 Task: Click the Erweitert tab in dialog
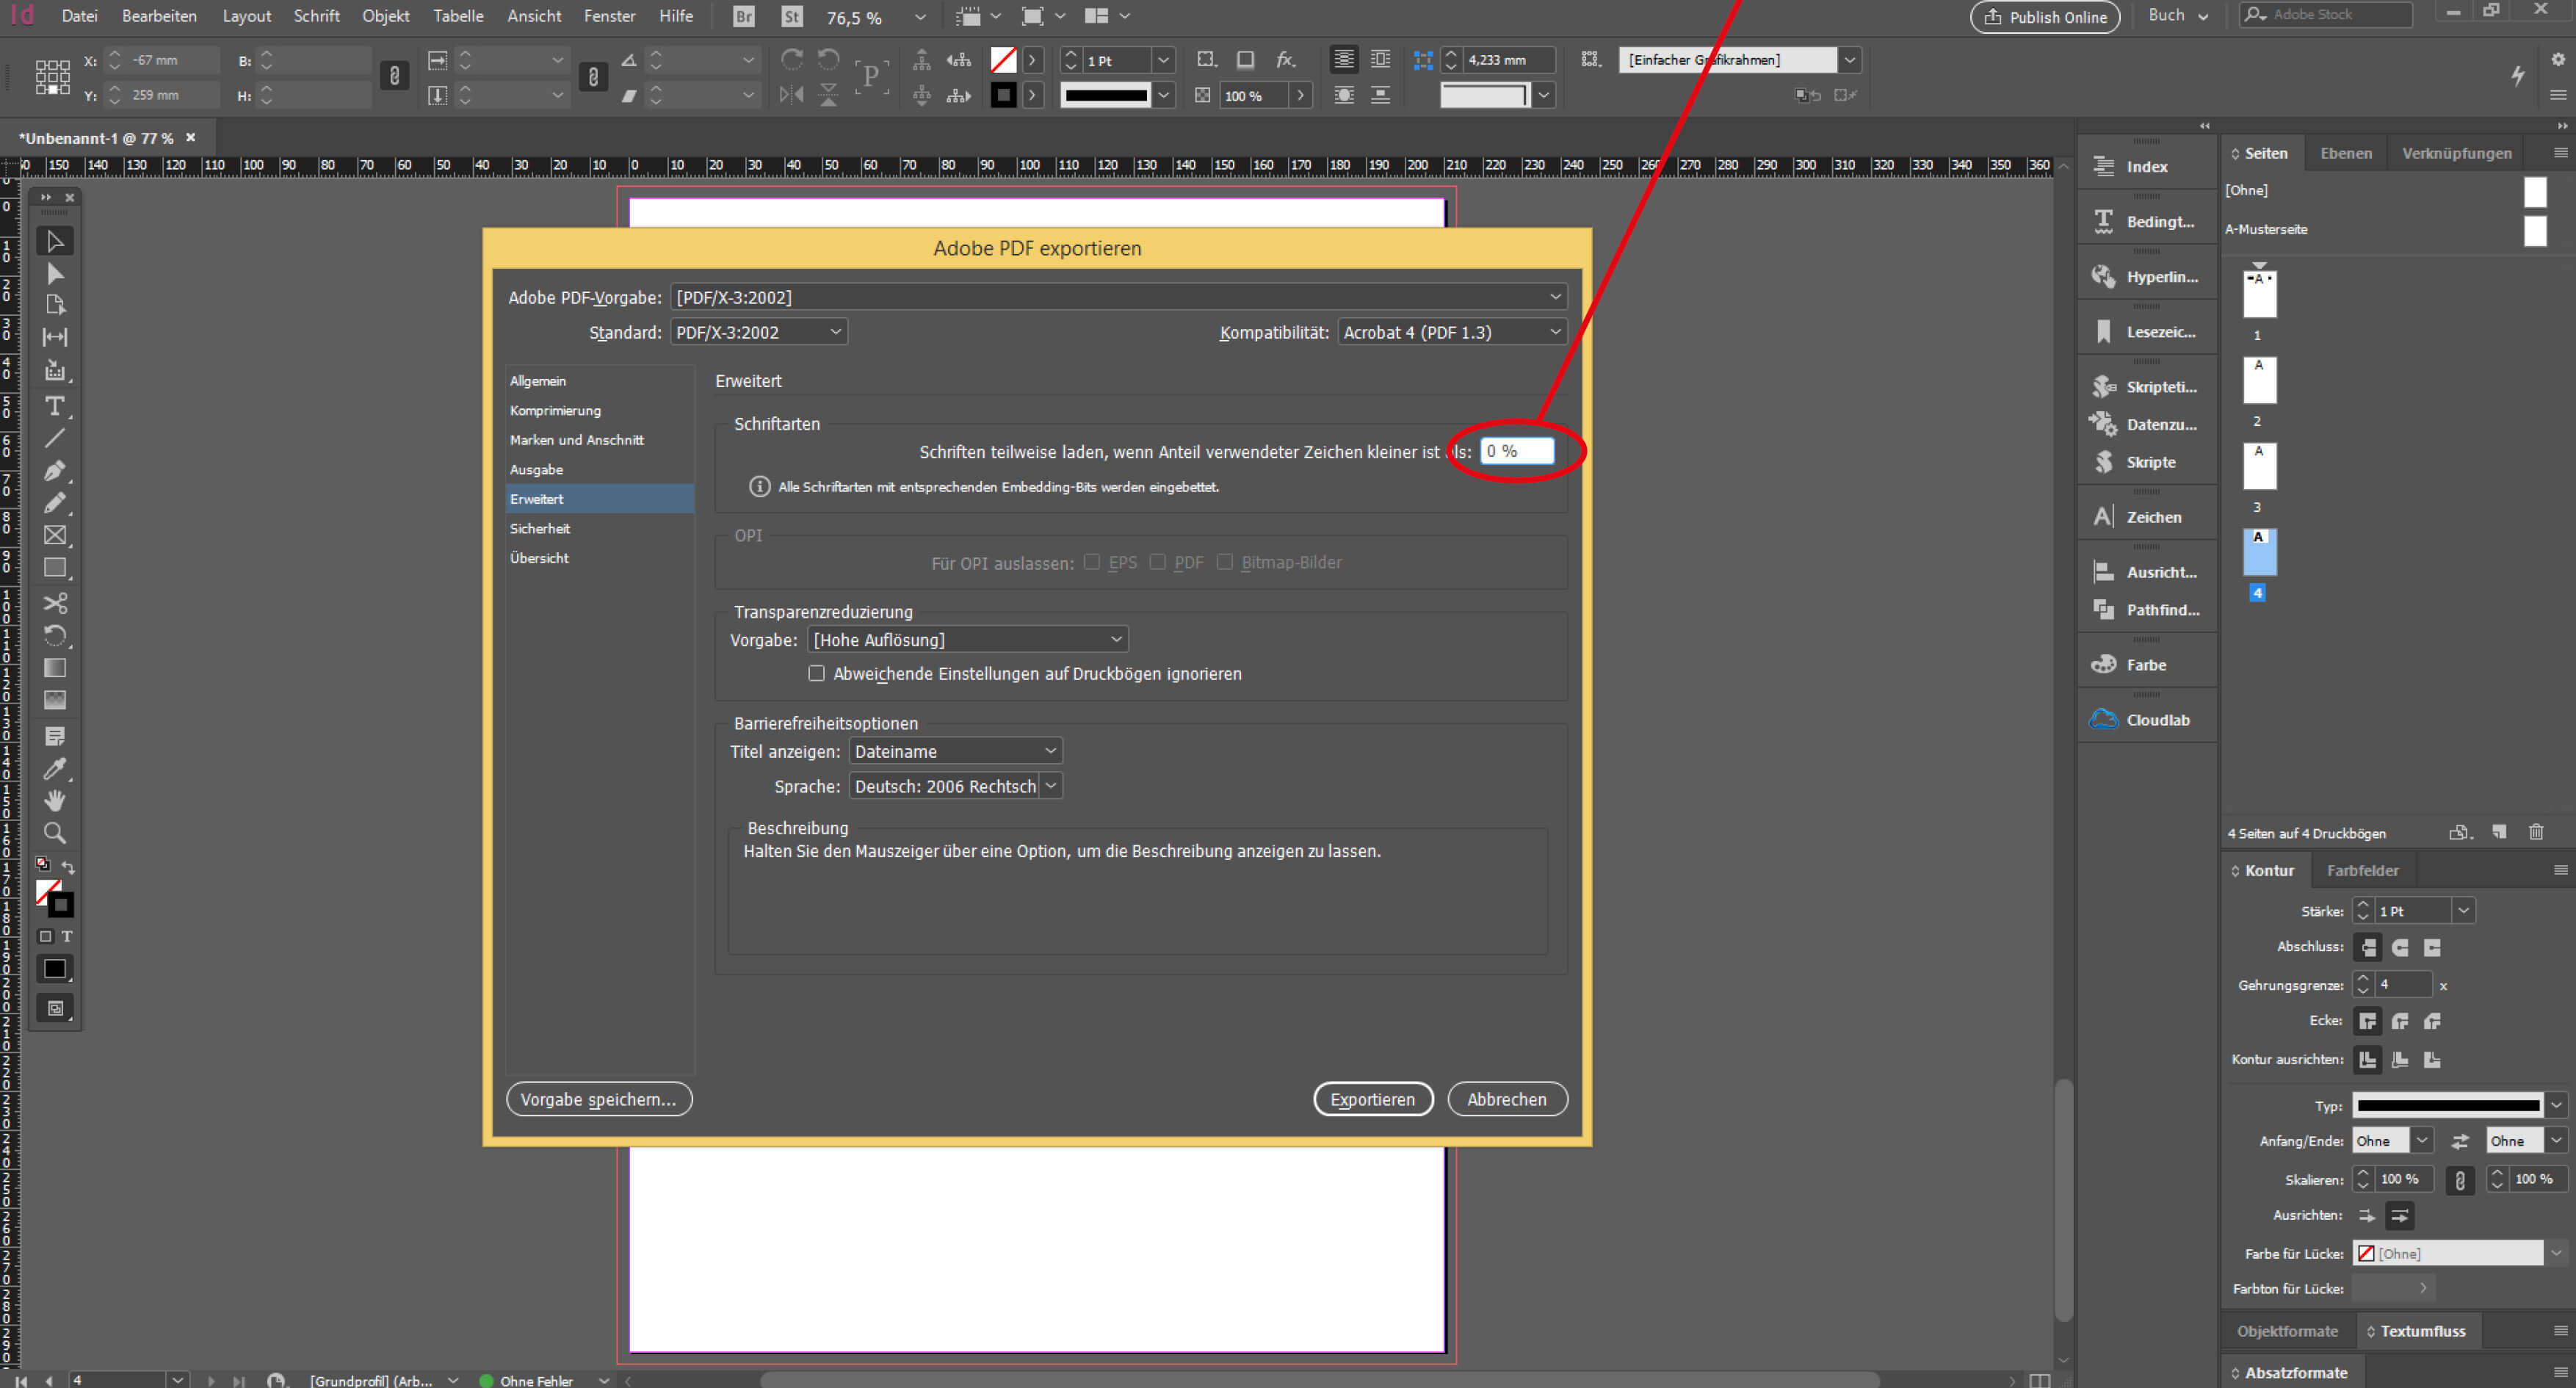point(535,497)
